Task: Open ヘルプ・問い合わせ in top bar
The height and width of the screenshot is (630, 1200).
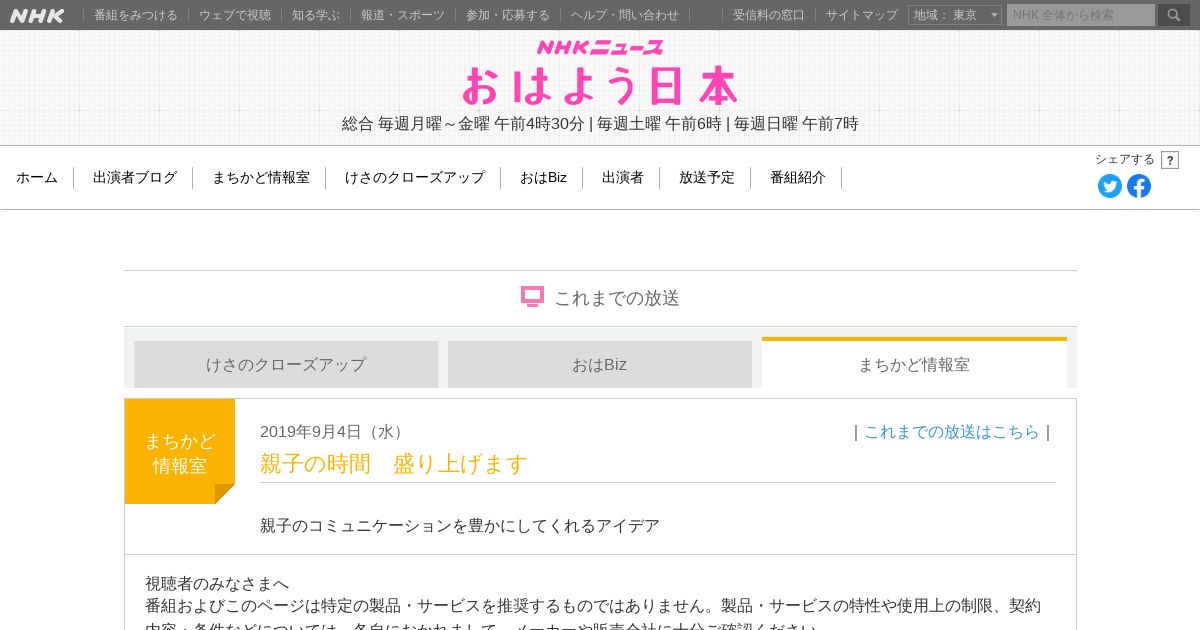Action: point(625,15)
